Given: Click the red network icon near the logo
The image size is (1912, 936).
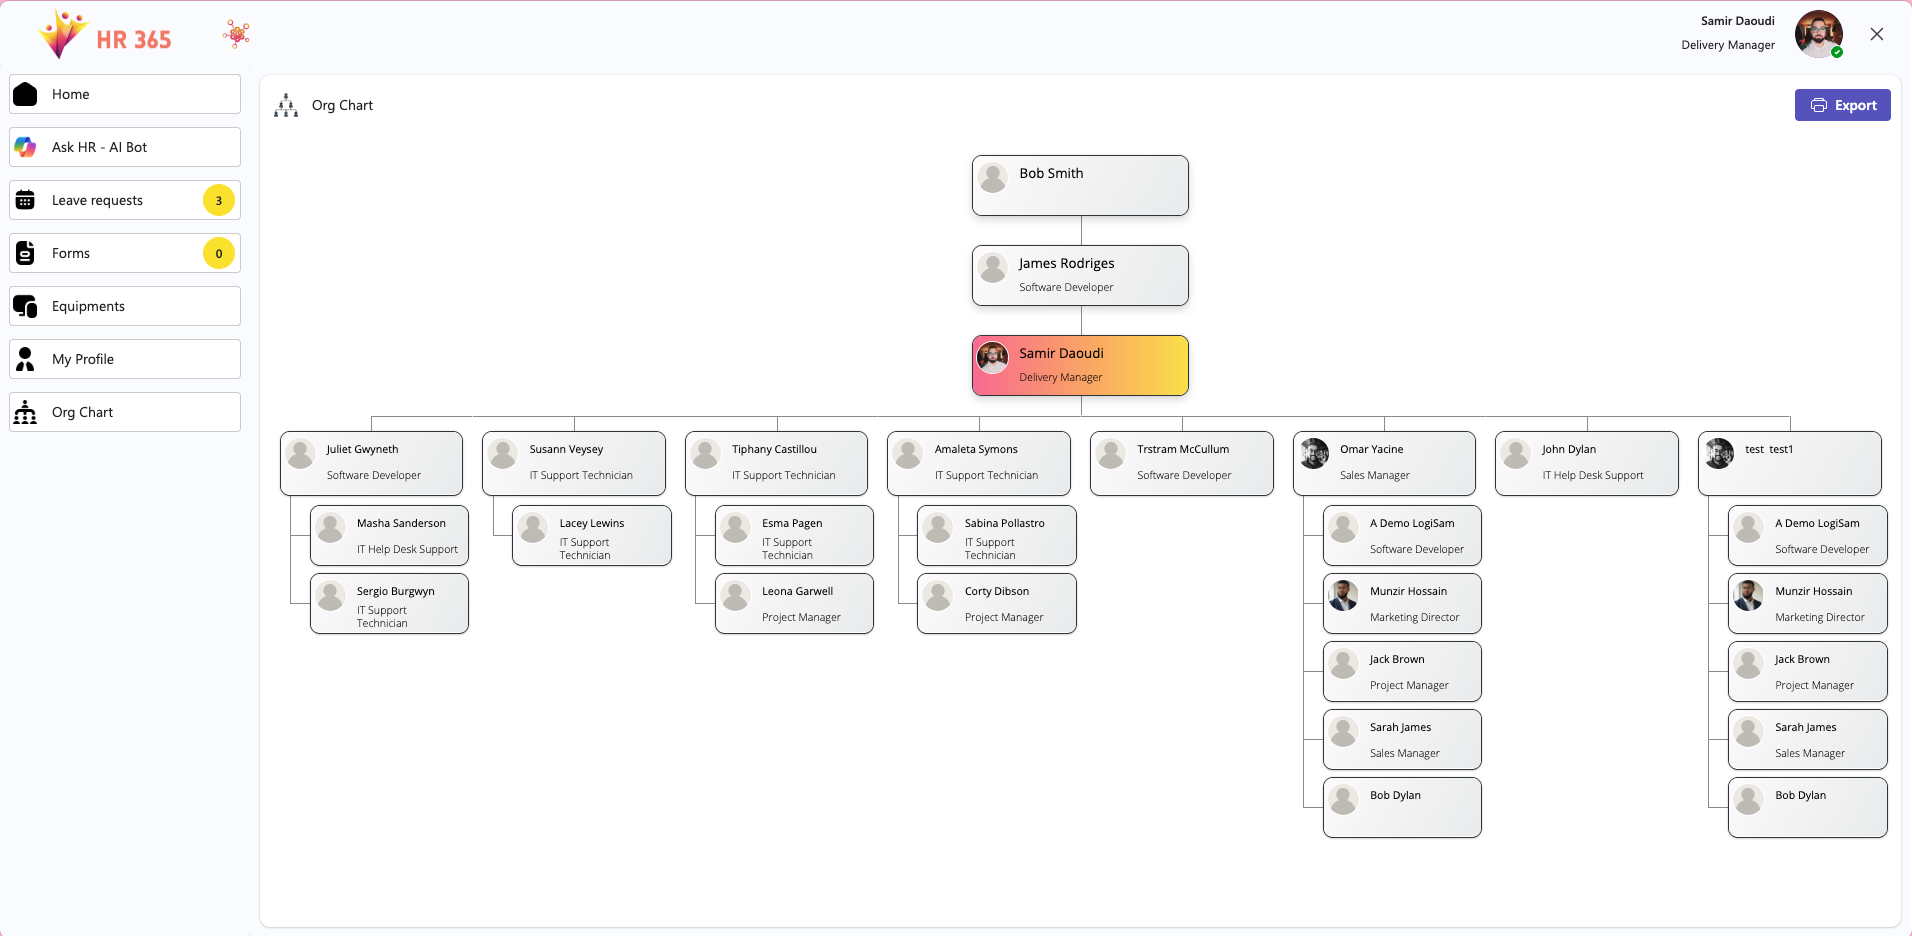Looking at the screenshot, I should (x=237, y=34).
